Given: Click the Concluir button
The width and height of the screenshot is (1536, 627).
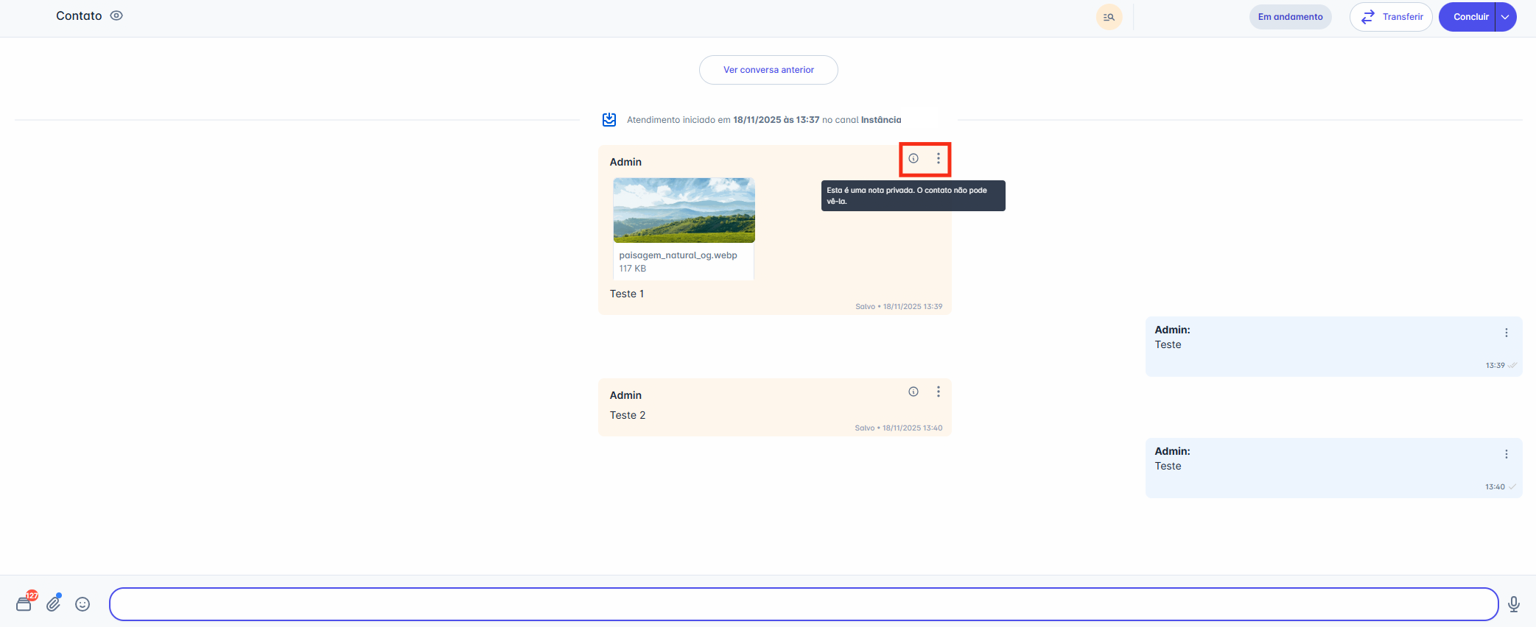Looking at the screenshot, I should coord(1468,17).
